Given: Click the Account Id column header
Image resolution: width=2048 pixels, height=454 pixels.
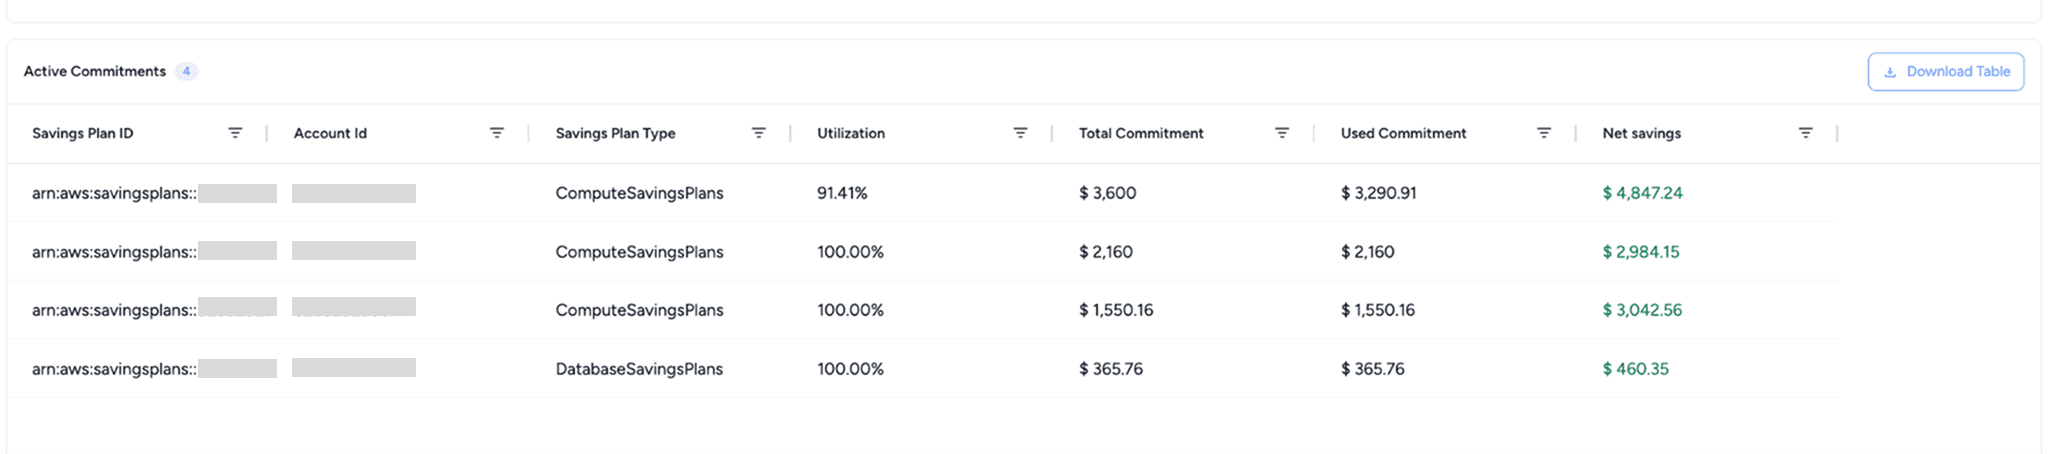Looking at the screenshot, I should click(x=330, y=133).
